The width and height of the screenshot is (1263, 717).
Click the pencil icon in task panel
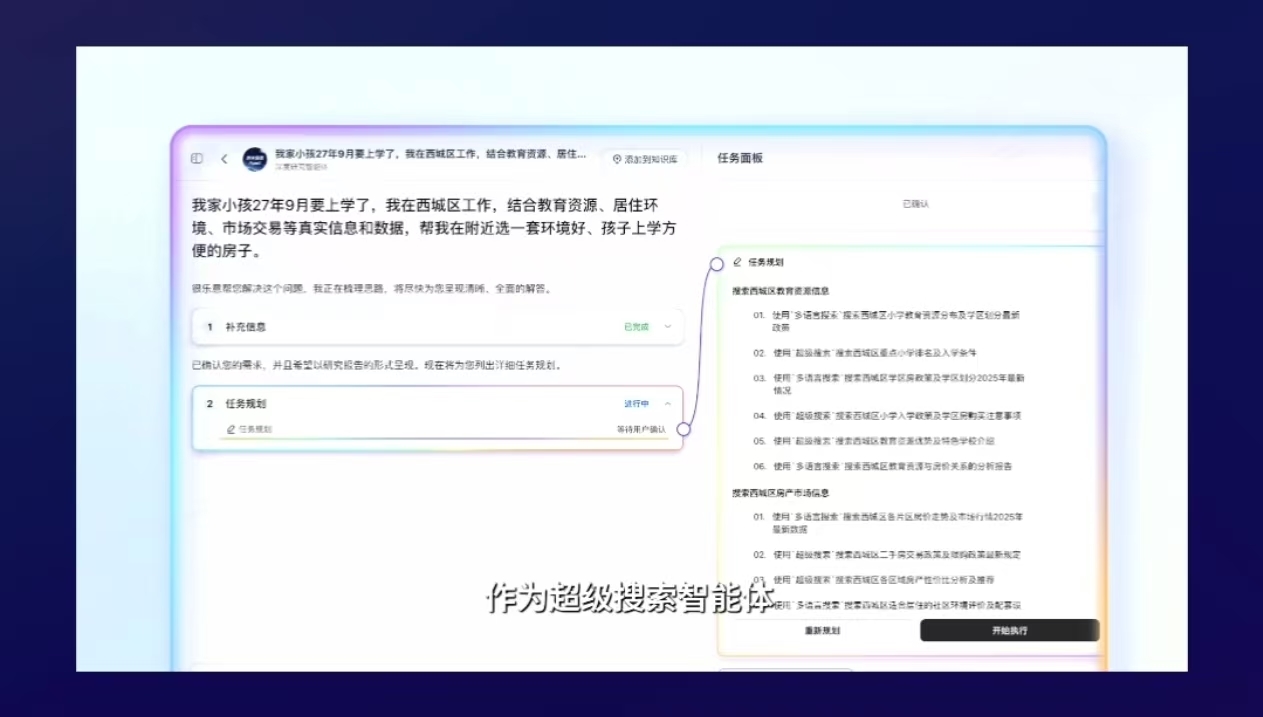[x=737, y=262]
